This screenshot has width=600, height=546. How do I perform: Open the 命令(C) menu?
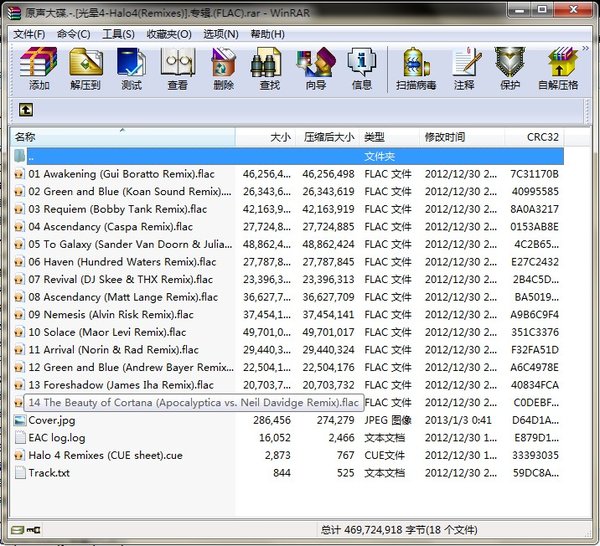coord(73,34)
